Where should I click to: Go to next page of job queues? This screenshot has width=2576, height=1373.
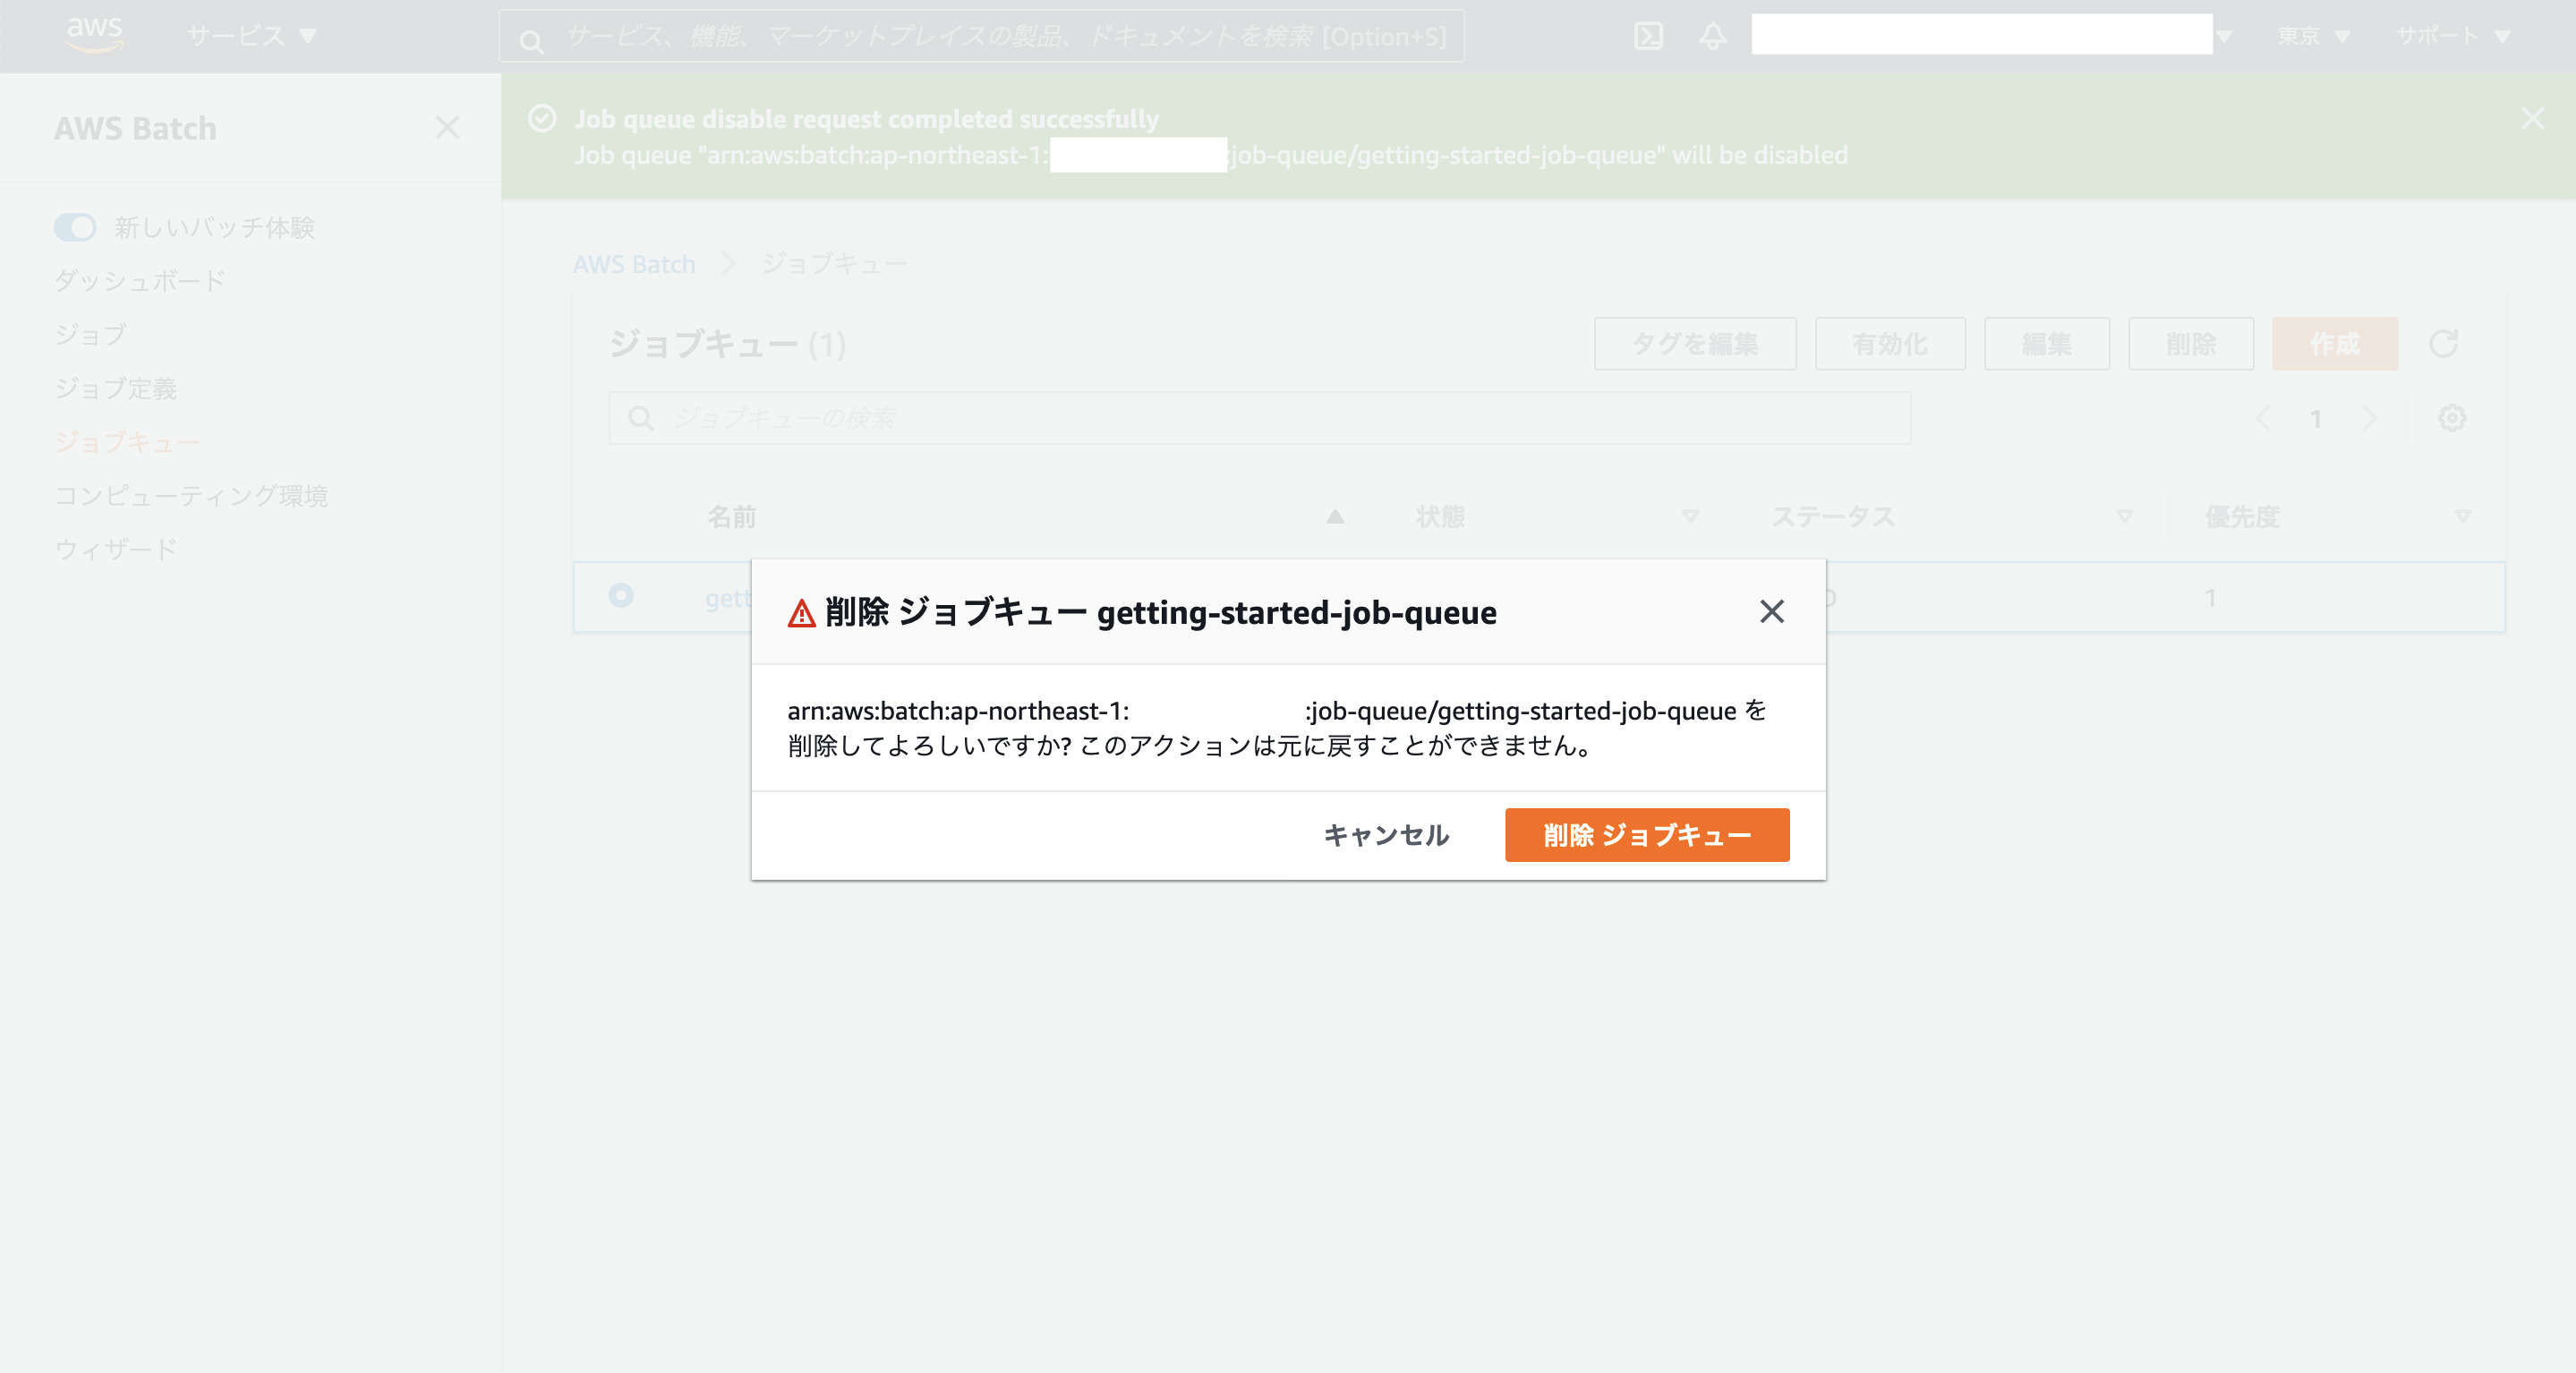click(2368, 418)
